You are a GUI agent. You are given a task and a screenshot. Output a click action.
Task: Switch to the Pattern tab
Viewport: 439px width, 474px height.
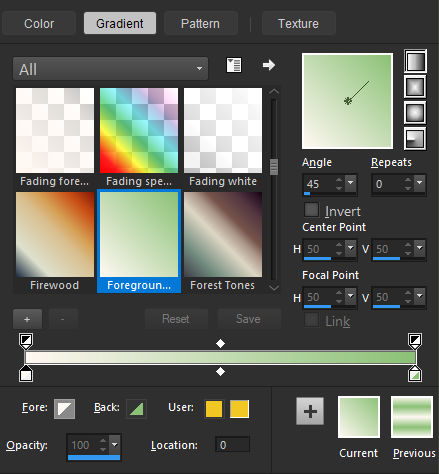[x=200, y=23]
